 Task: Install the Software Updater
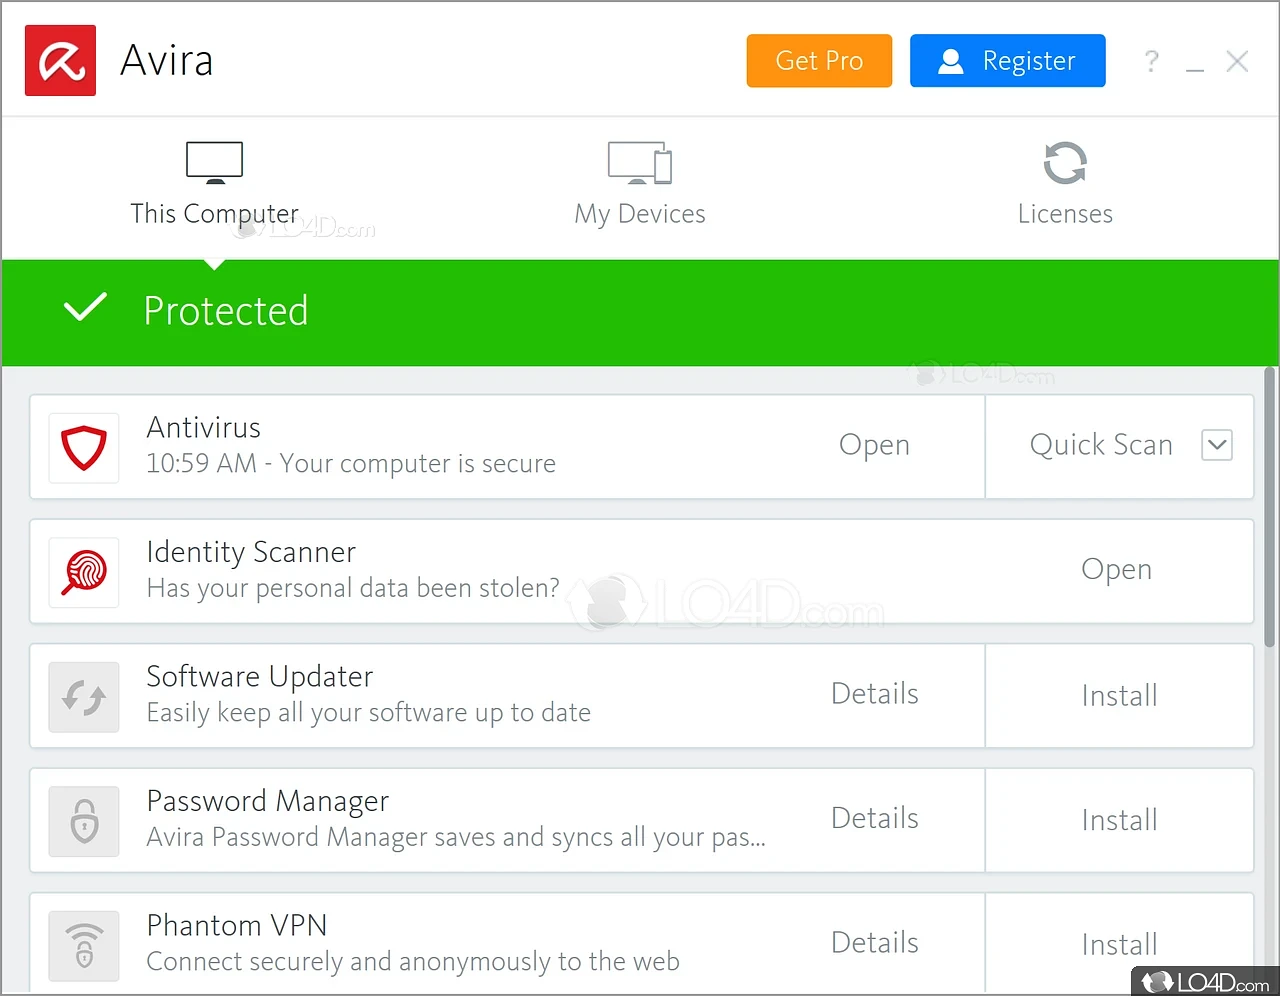point(1119,696)
